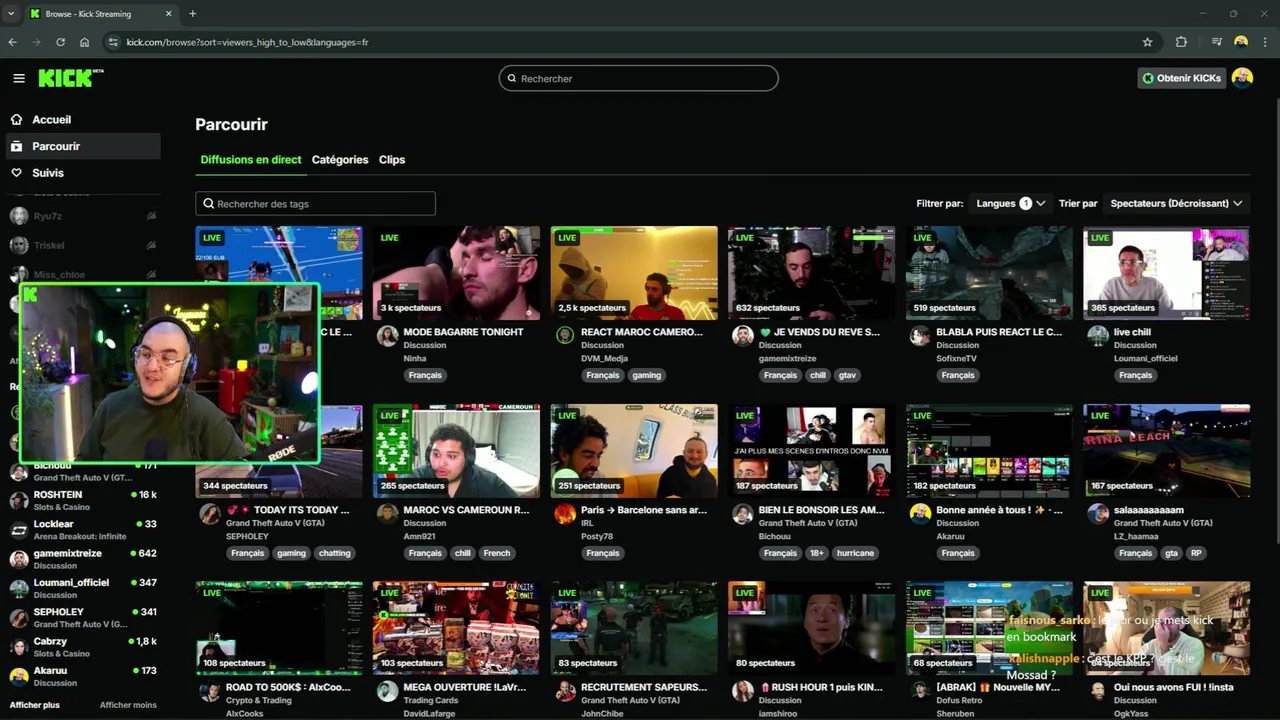The height and width of the screenshot is (720, 1280).
Task: Click SofixneTV channel avatar
Action: click(920, 336)
